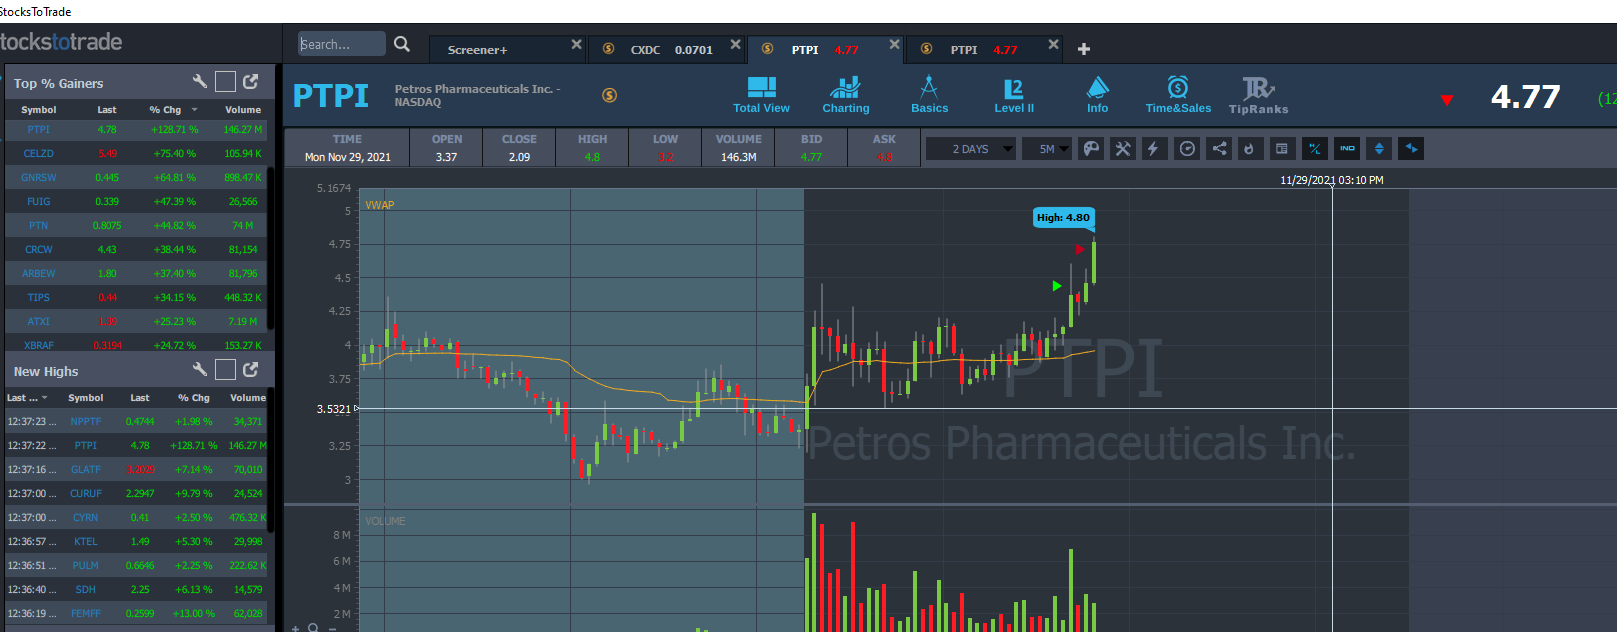The height and width of the screenshot is (632, 1617).
Task: Click the lightning bolt chart icon
Action: coord(1154,149)
